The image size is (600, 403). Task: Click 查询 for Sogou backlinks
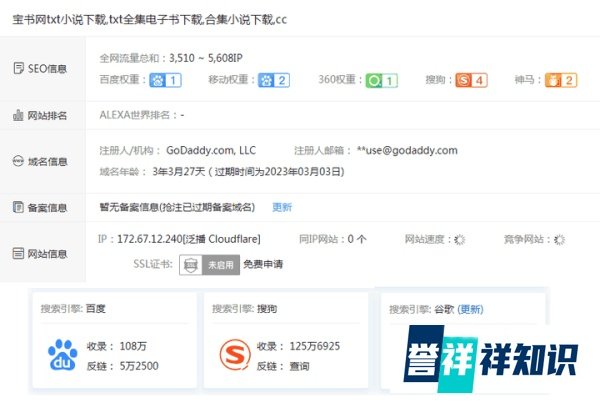coord(299,366)
